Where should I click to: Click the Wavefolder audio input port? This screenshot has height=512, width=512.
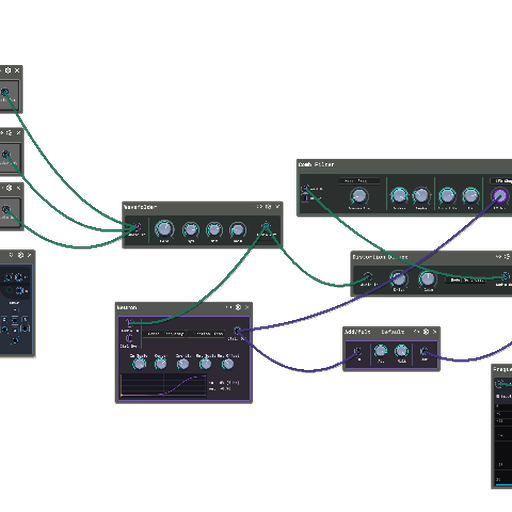(x=137, y=227)
